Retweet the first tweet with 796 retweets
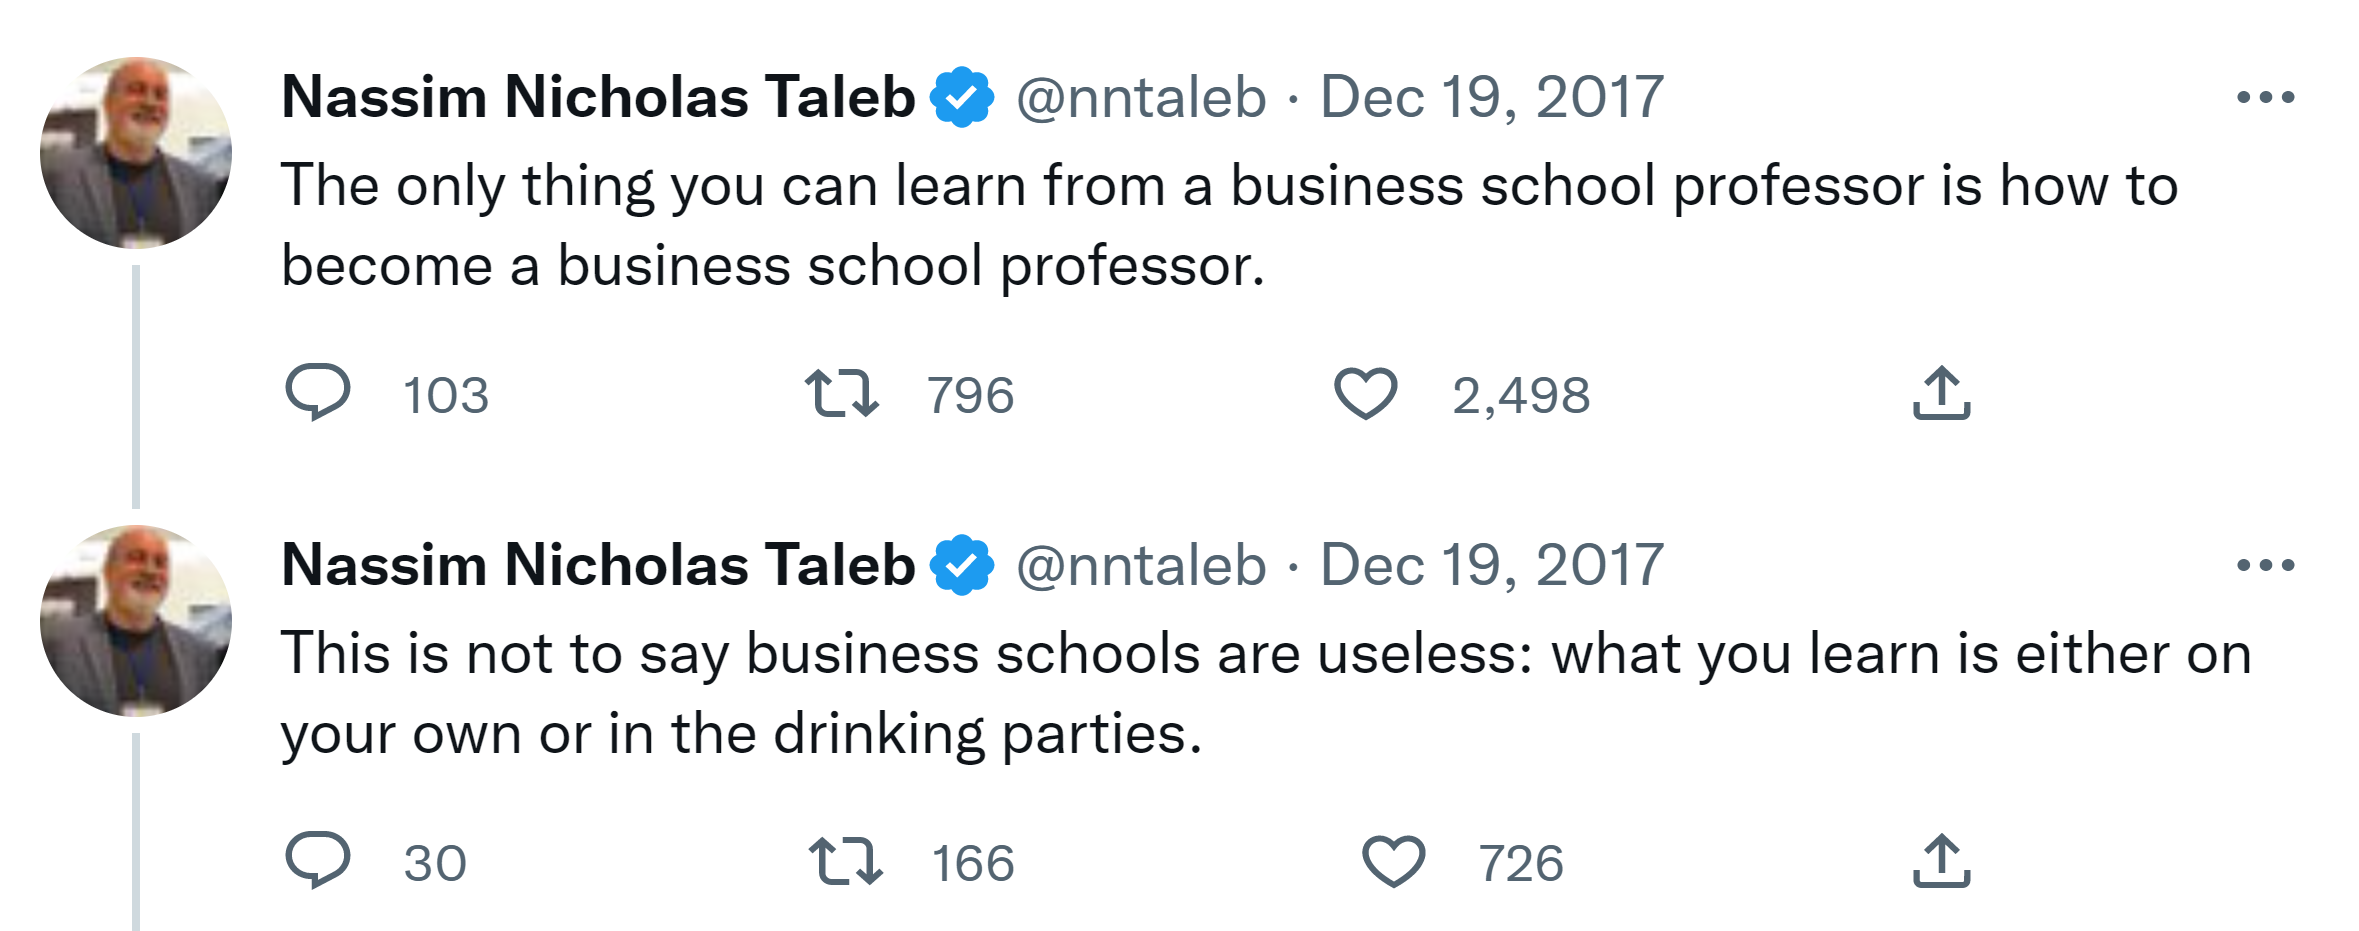This screenshot has height=931, width=2359. click(842, 393)
